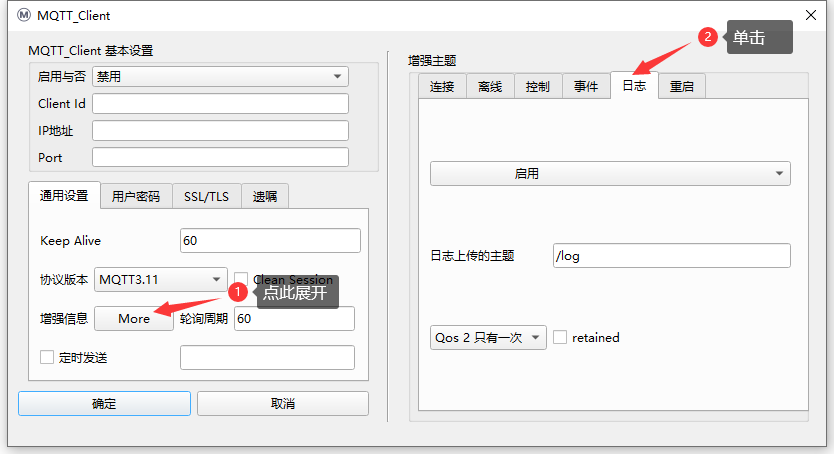Click the 日志上传的主题 label

(x=472, y=256)
